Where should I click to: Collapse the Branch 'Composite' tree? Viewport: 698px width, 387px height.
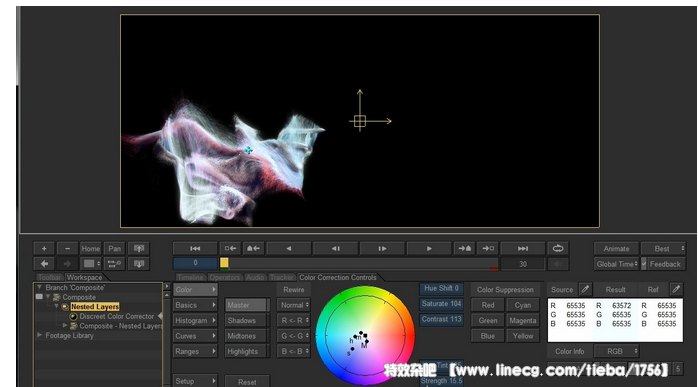[40, 287]
